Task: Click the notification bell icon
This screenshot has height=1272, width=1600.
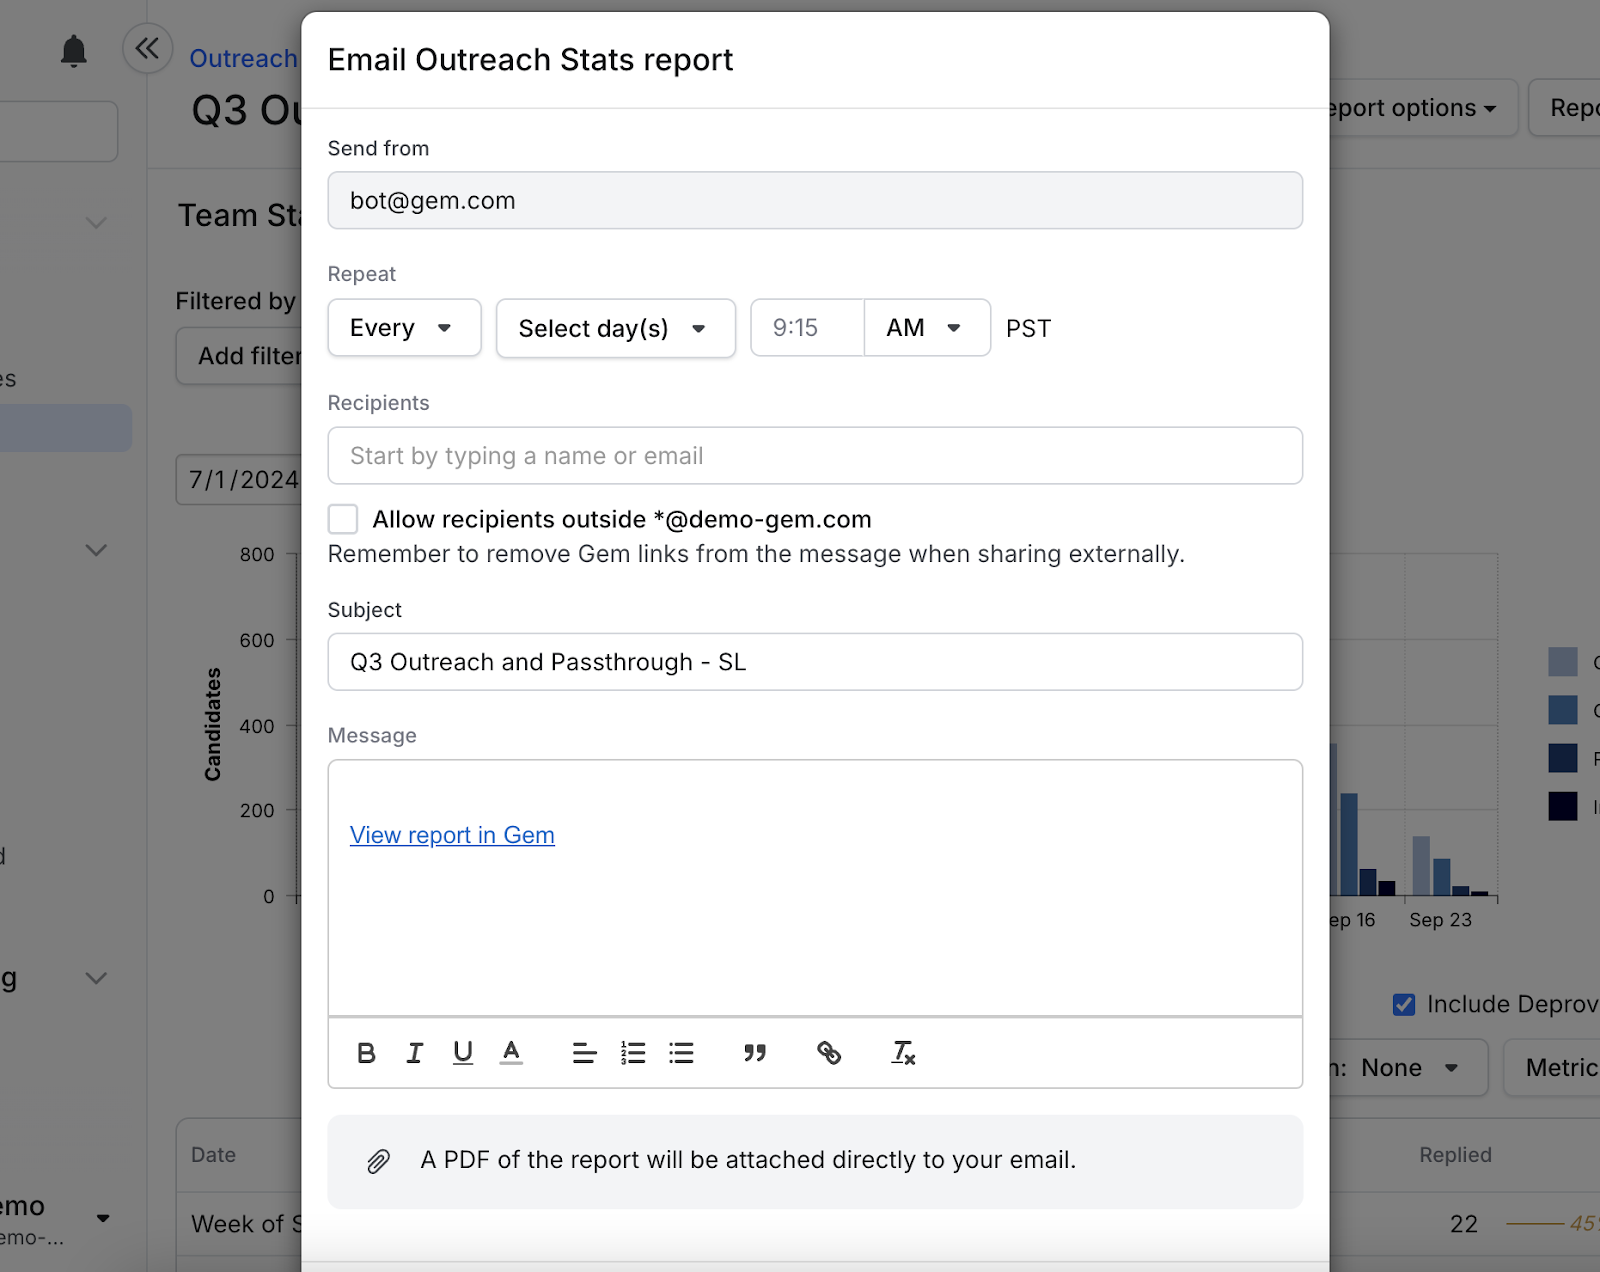Action: tap(73, 50)
